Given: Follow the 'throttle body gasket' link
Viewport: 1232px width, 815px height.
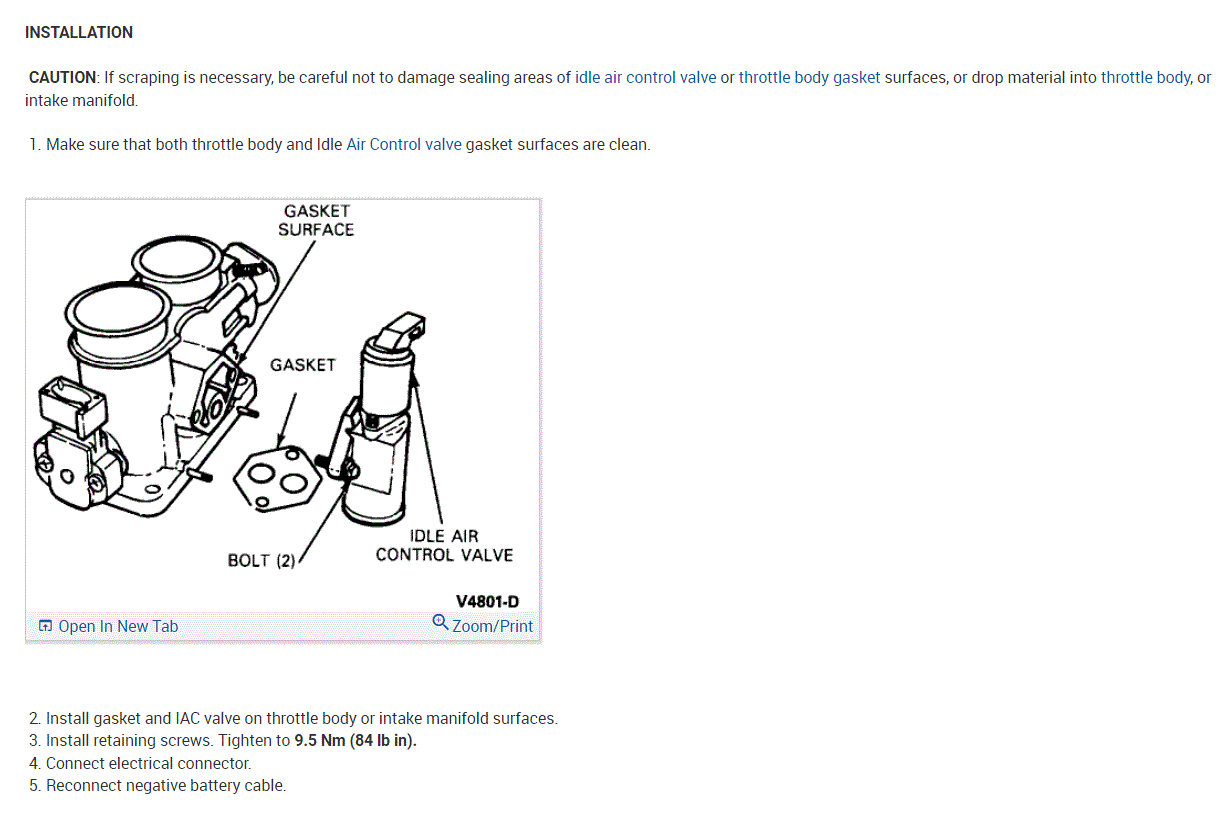Looking at the screenshot, I should click(809, 77).
